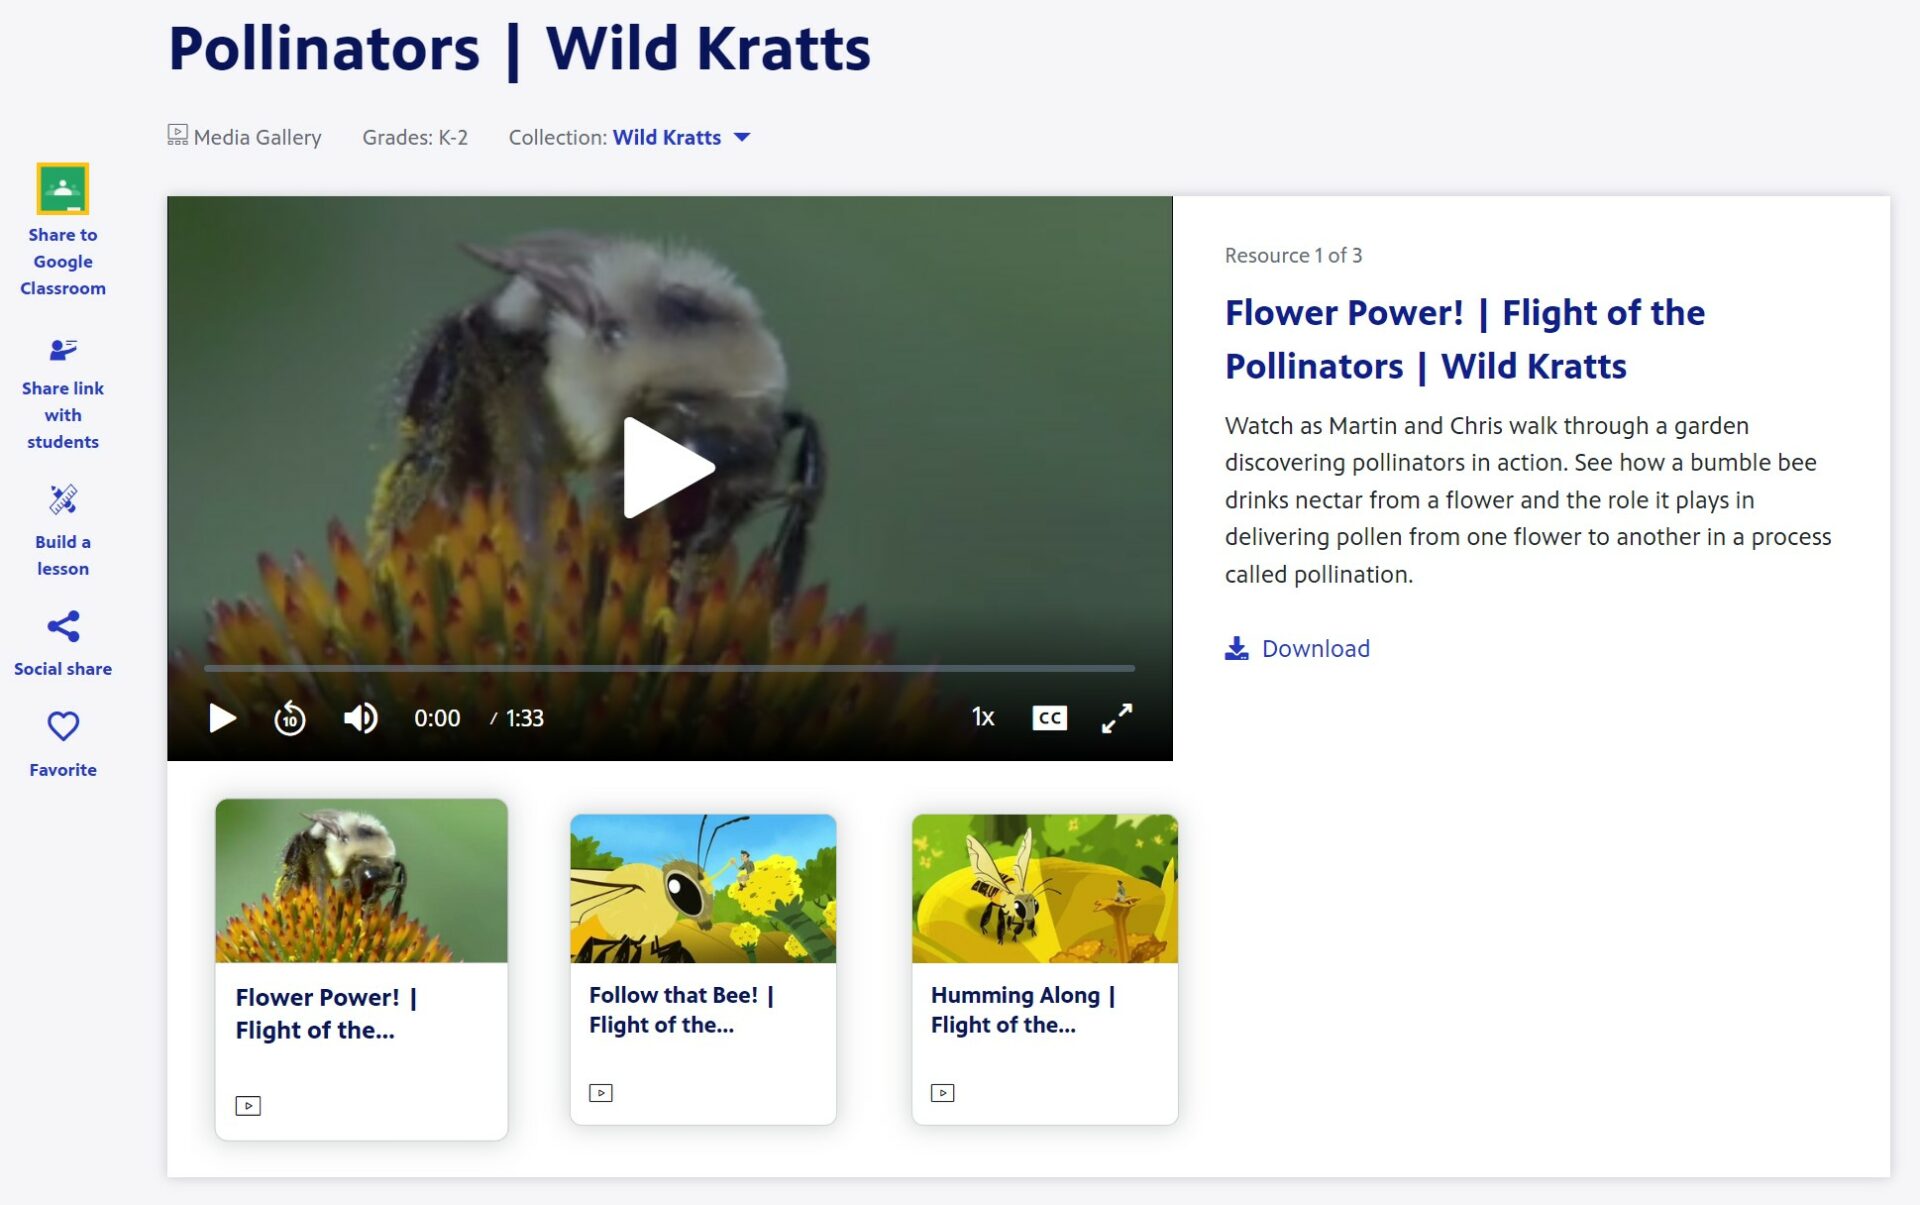The height and width of the screenshot is (1205, 1920).
Task: Click the resource title Flower Power! heading
Action: [x=1465, y=339]
